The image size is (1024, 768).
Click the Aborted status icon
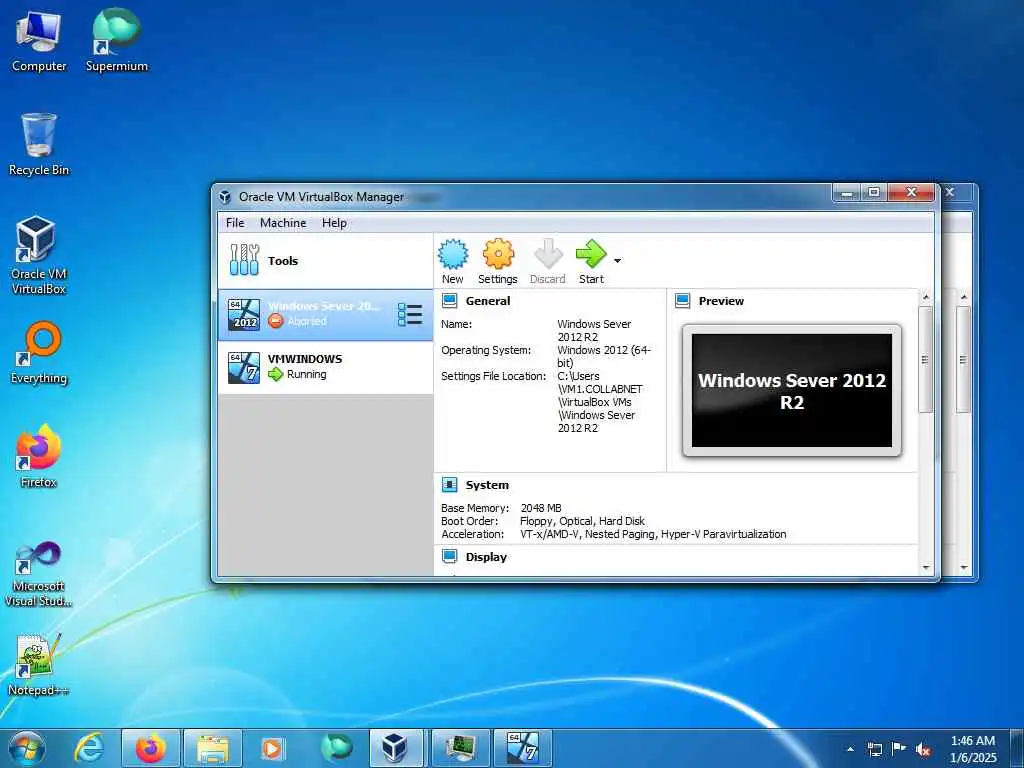pos(276,321)
